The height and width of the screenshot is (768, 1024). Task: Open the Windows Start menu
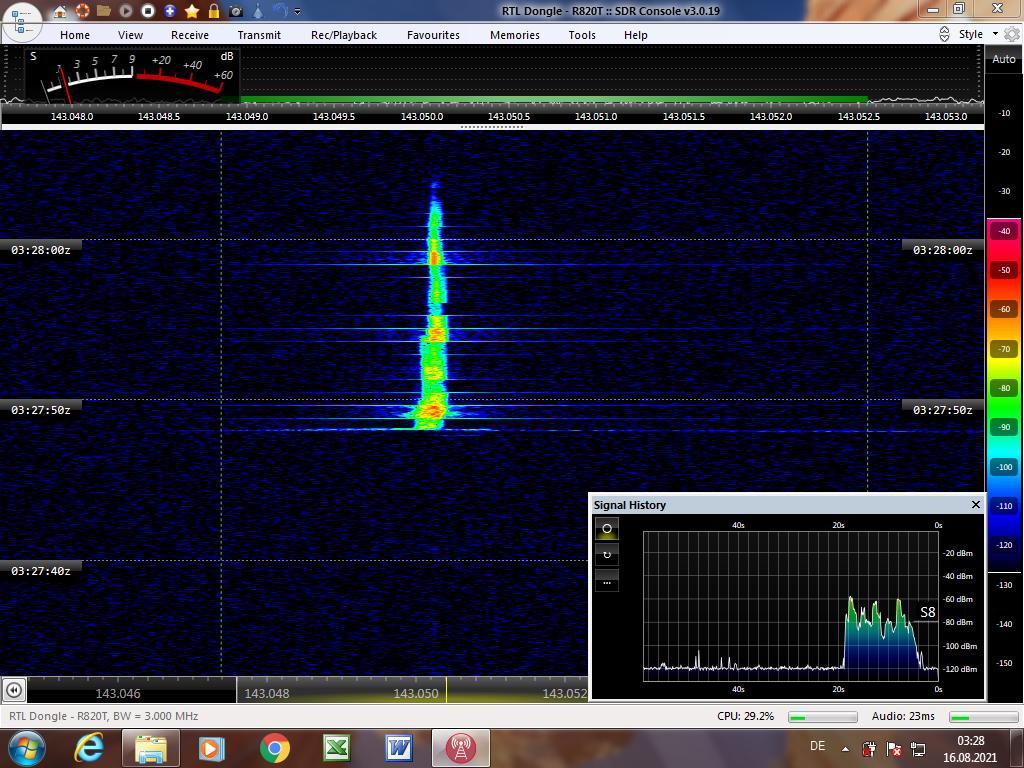coord(25,748)
